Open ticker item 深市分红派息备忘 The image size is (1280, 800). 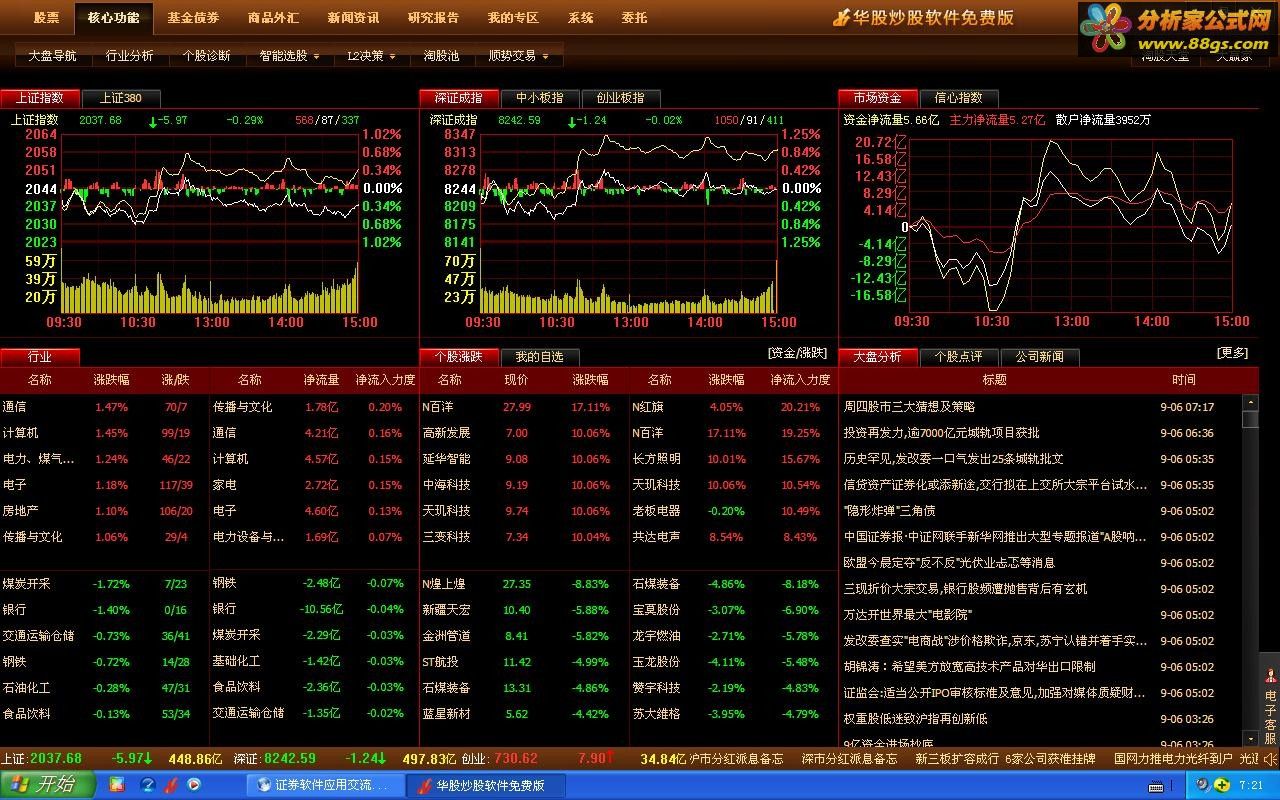point(849,759)
